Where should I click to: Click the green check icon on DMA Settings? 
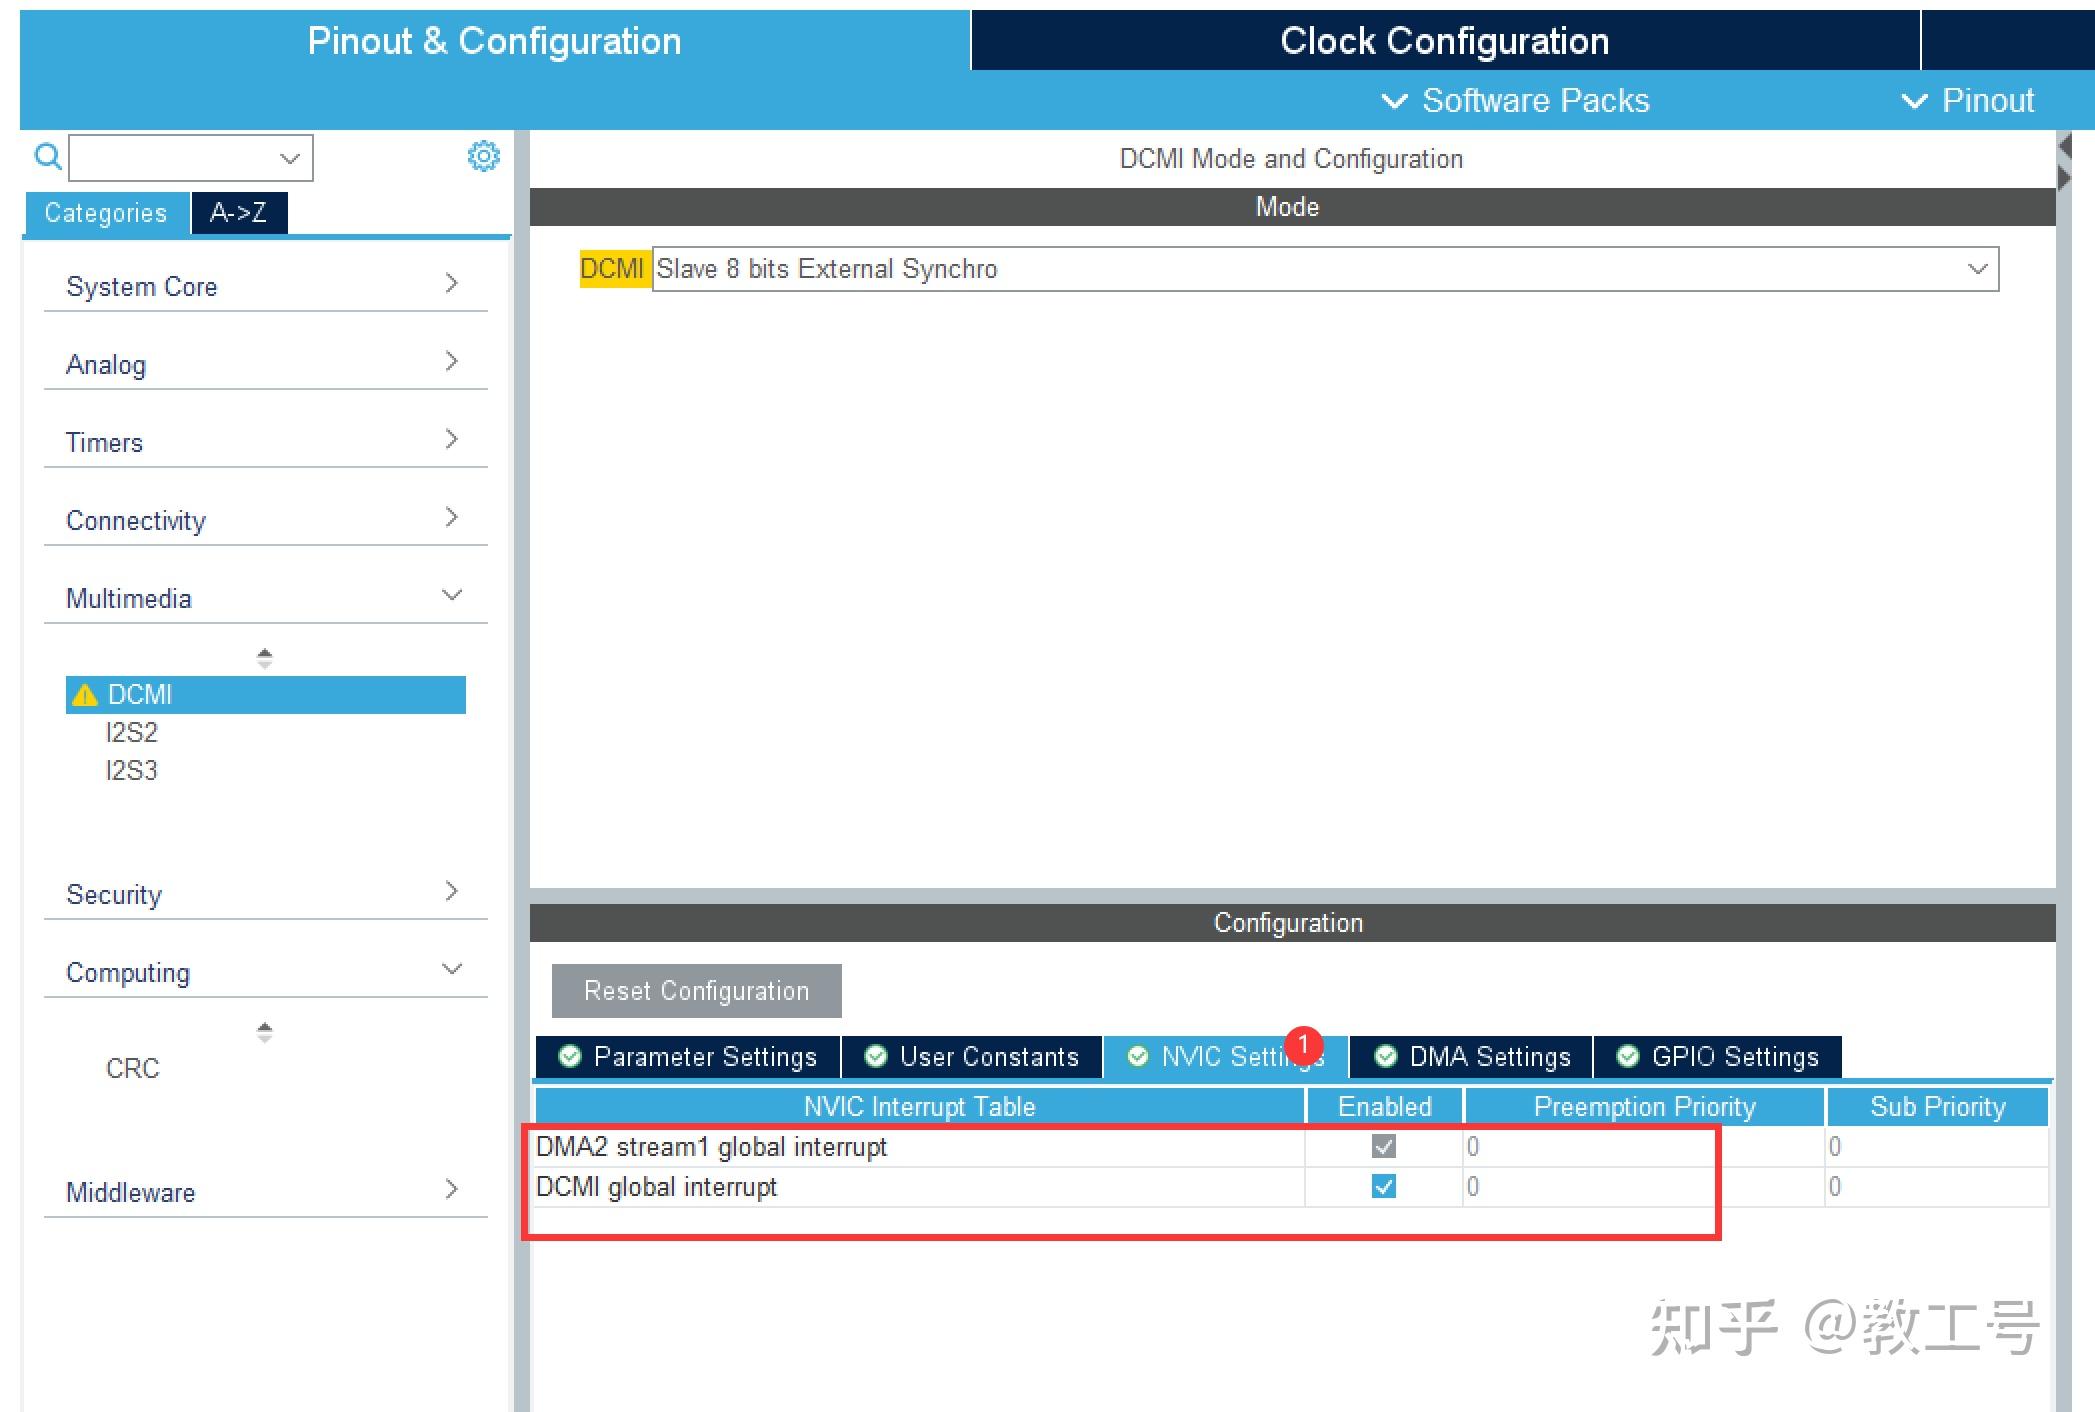click(x=1386, y=1056)
